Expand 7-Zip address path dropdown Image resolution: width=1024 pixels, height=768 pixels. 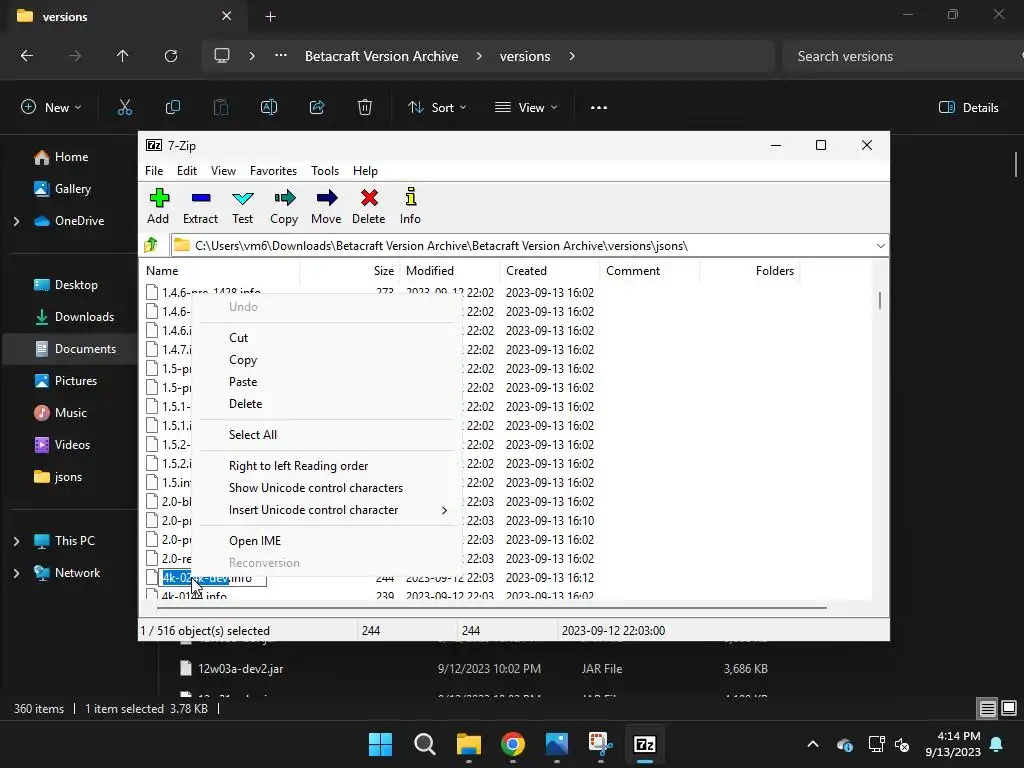tap(880, 246)
